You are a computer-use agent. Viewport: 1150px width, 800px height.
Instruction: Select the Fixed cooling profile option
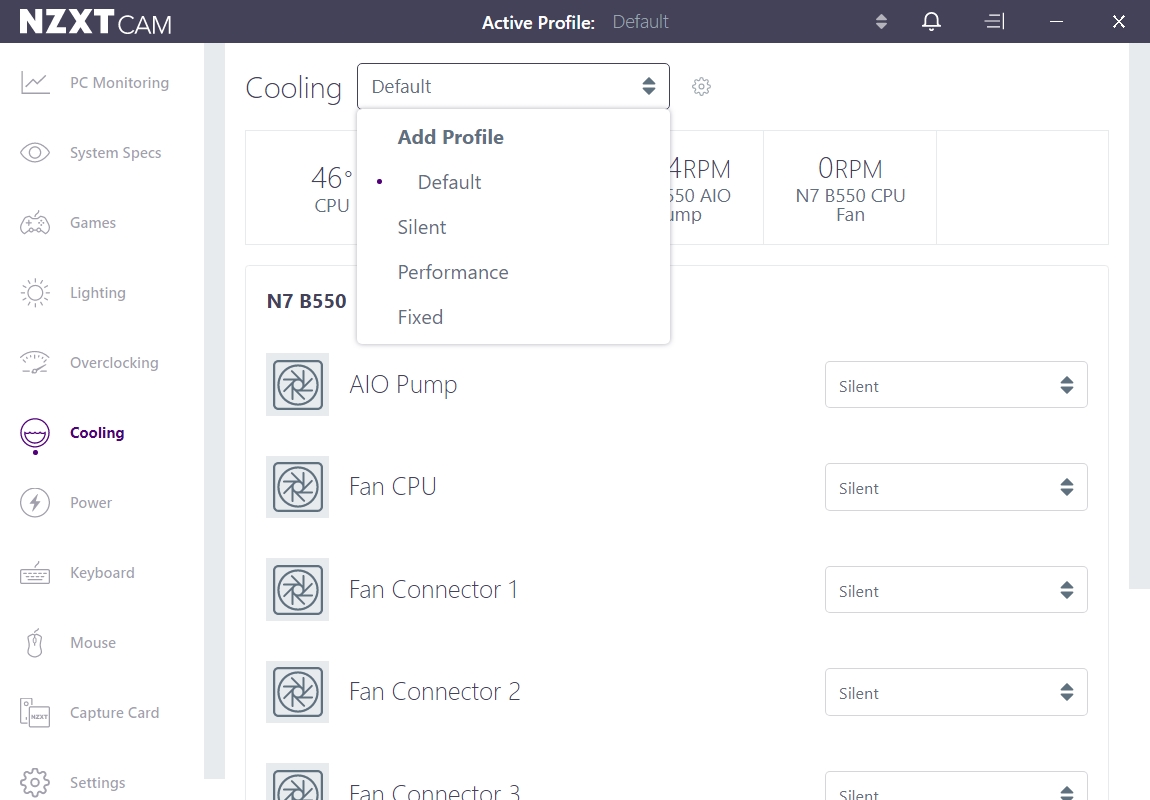click(x=513, y=318)
